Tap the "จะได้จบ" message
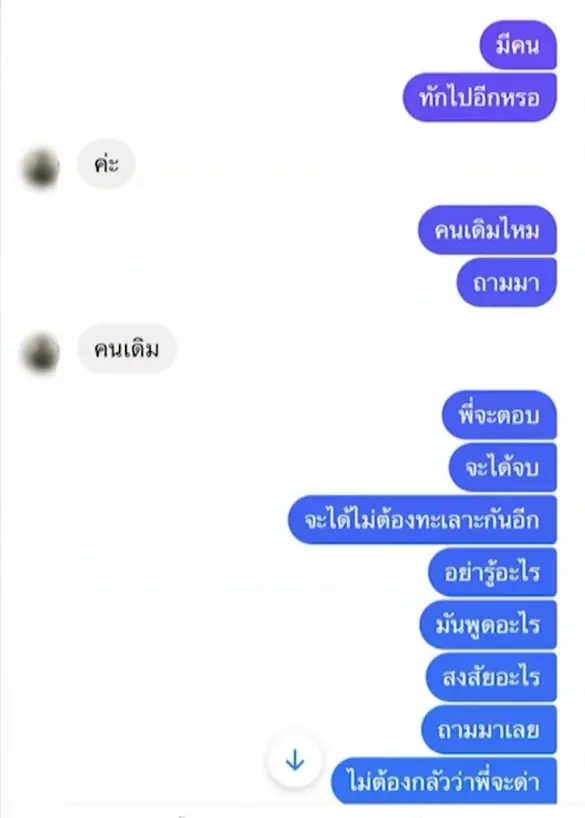Viewport: 585px width, 818px height. coord(503,467)
